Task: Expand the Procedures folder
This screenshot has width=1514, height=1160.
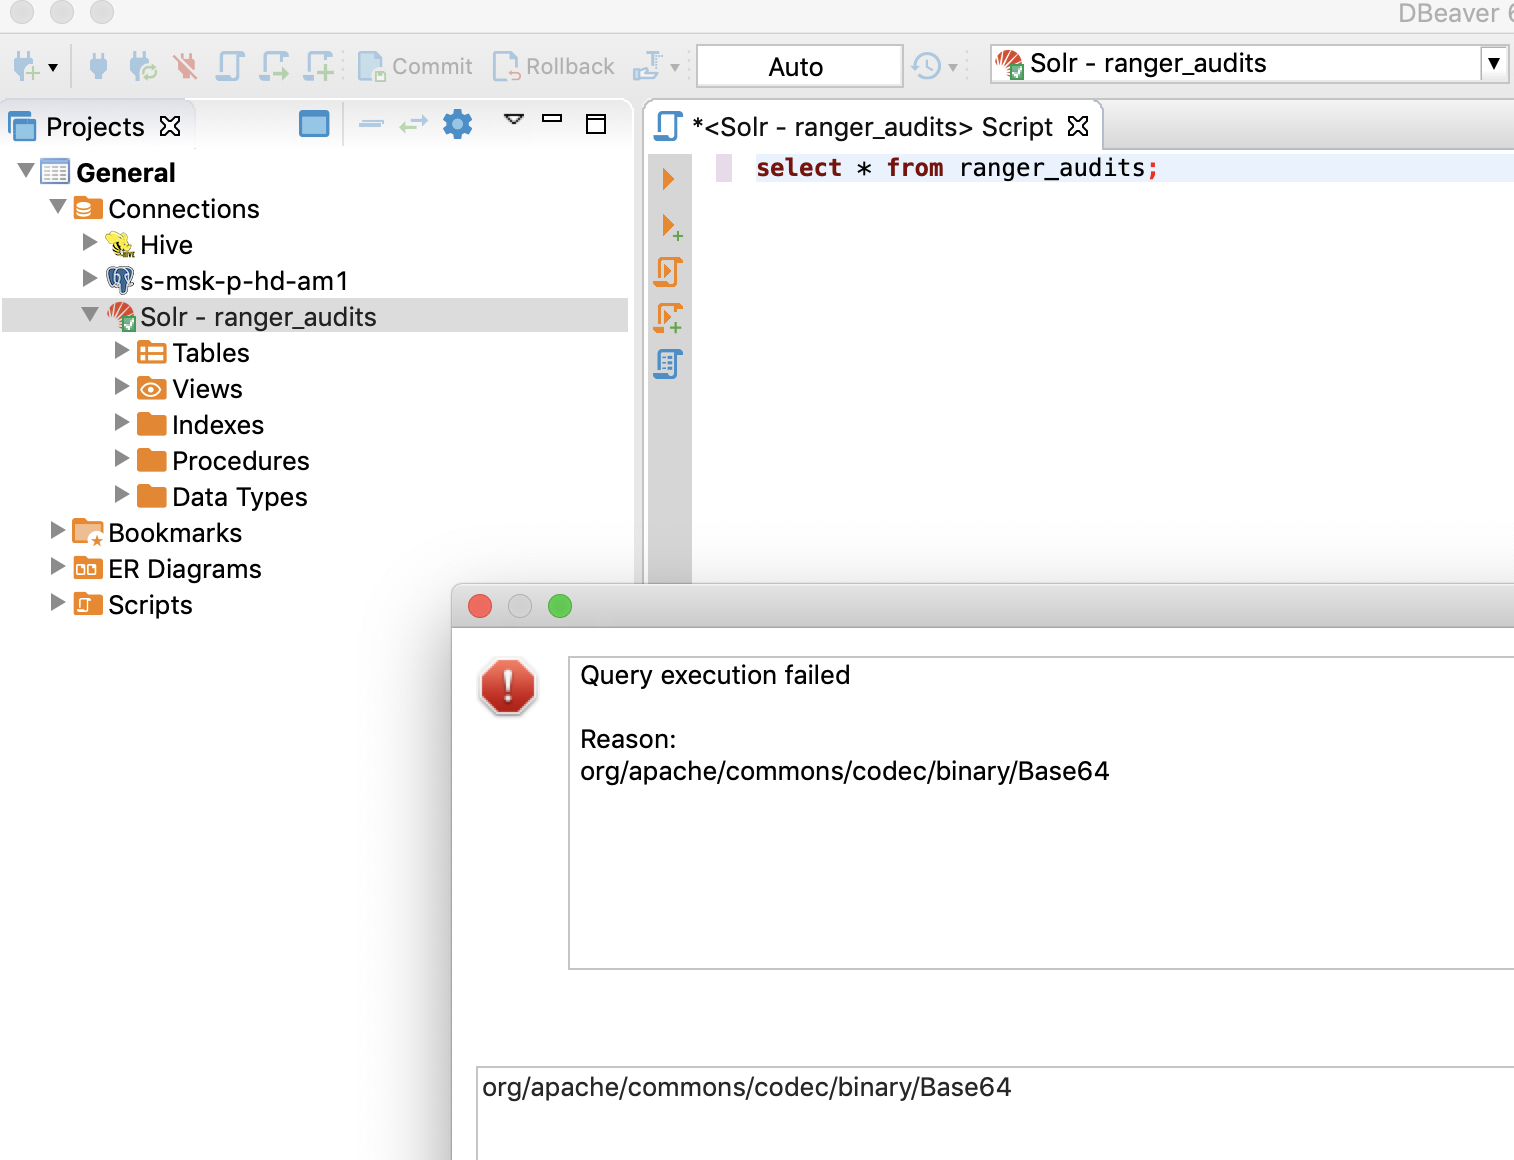Action: [122, 458]
